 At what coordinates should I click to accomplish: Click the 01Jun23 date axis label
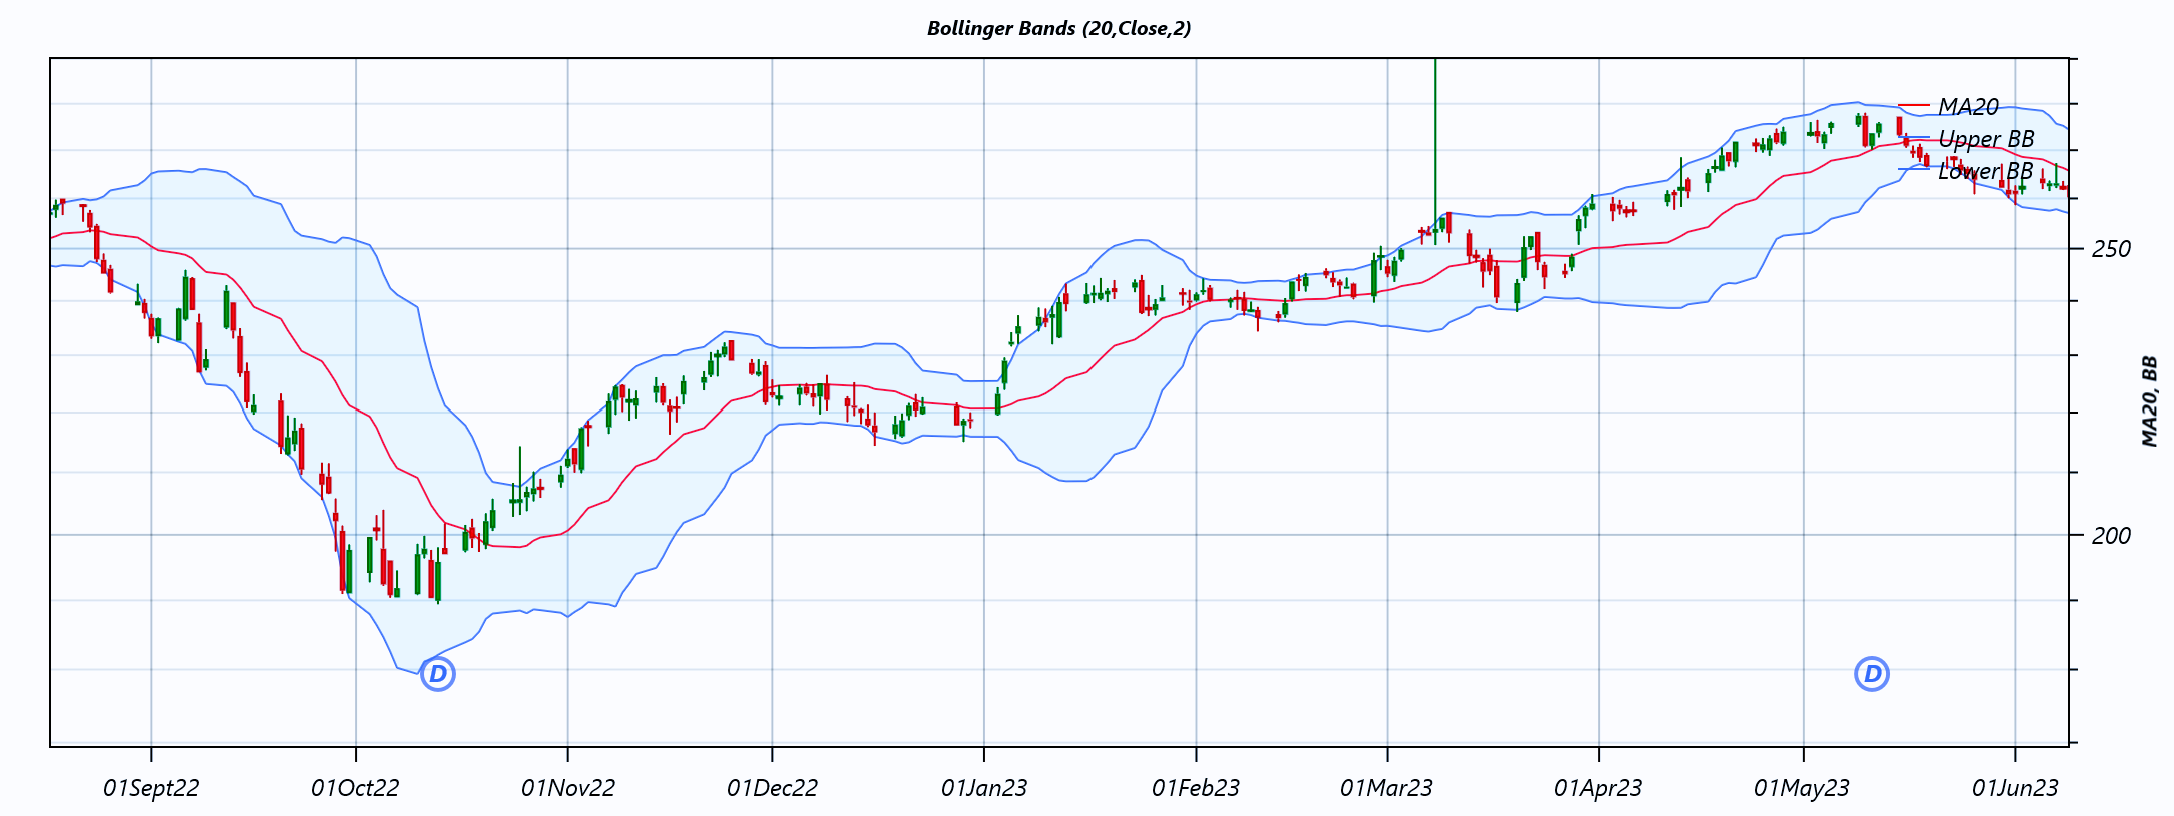(2015, 788)
